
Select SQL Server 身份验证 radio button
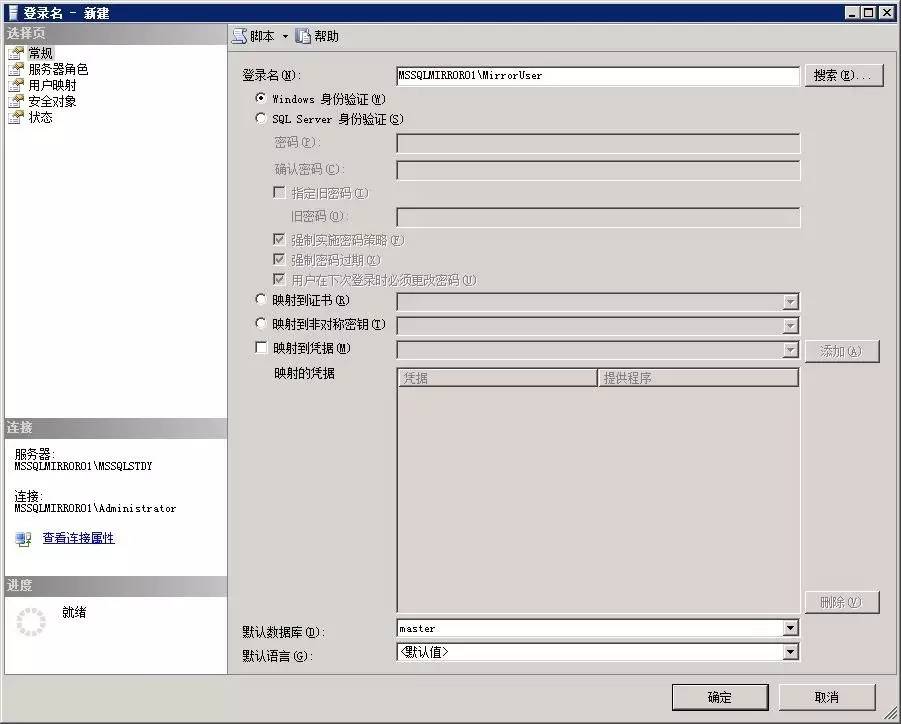[x=260, y=118]
